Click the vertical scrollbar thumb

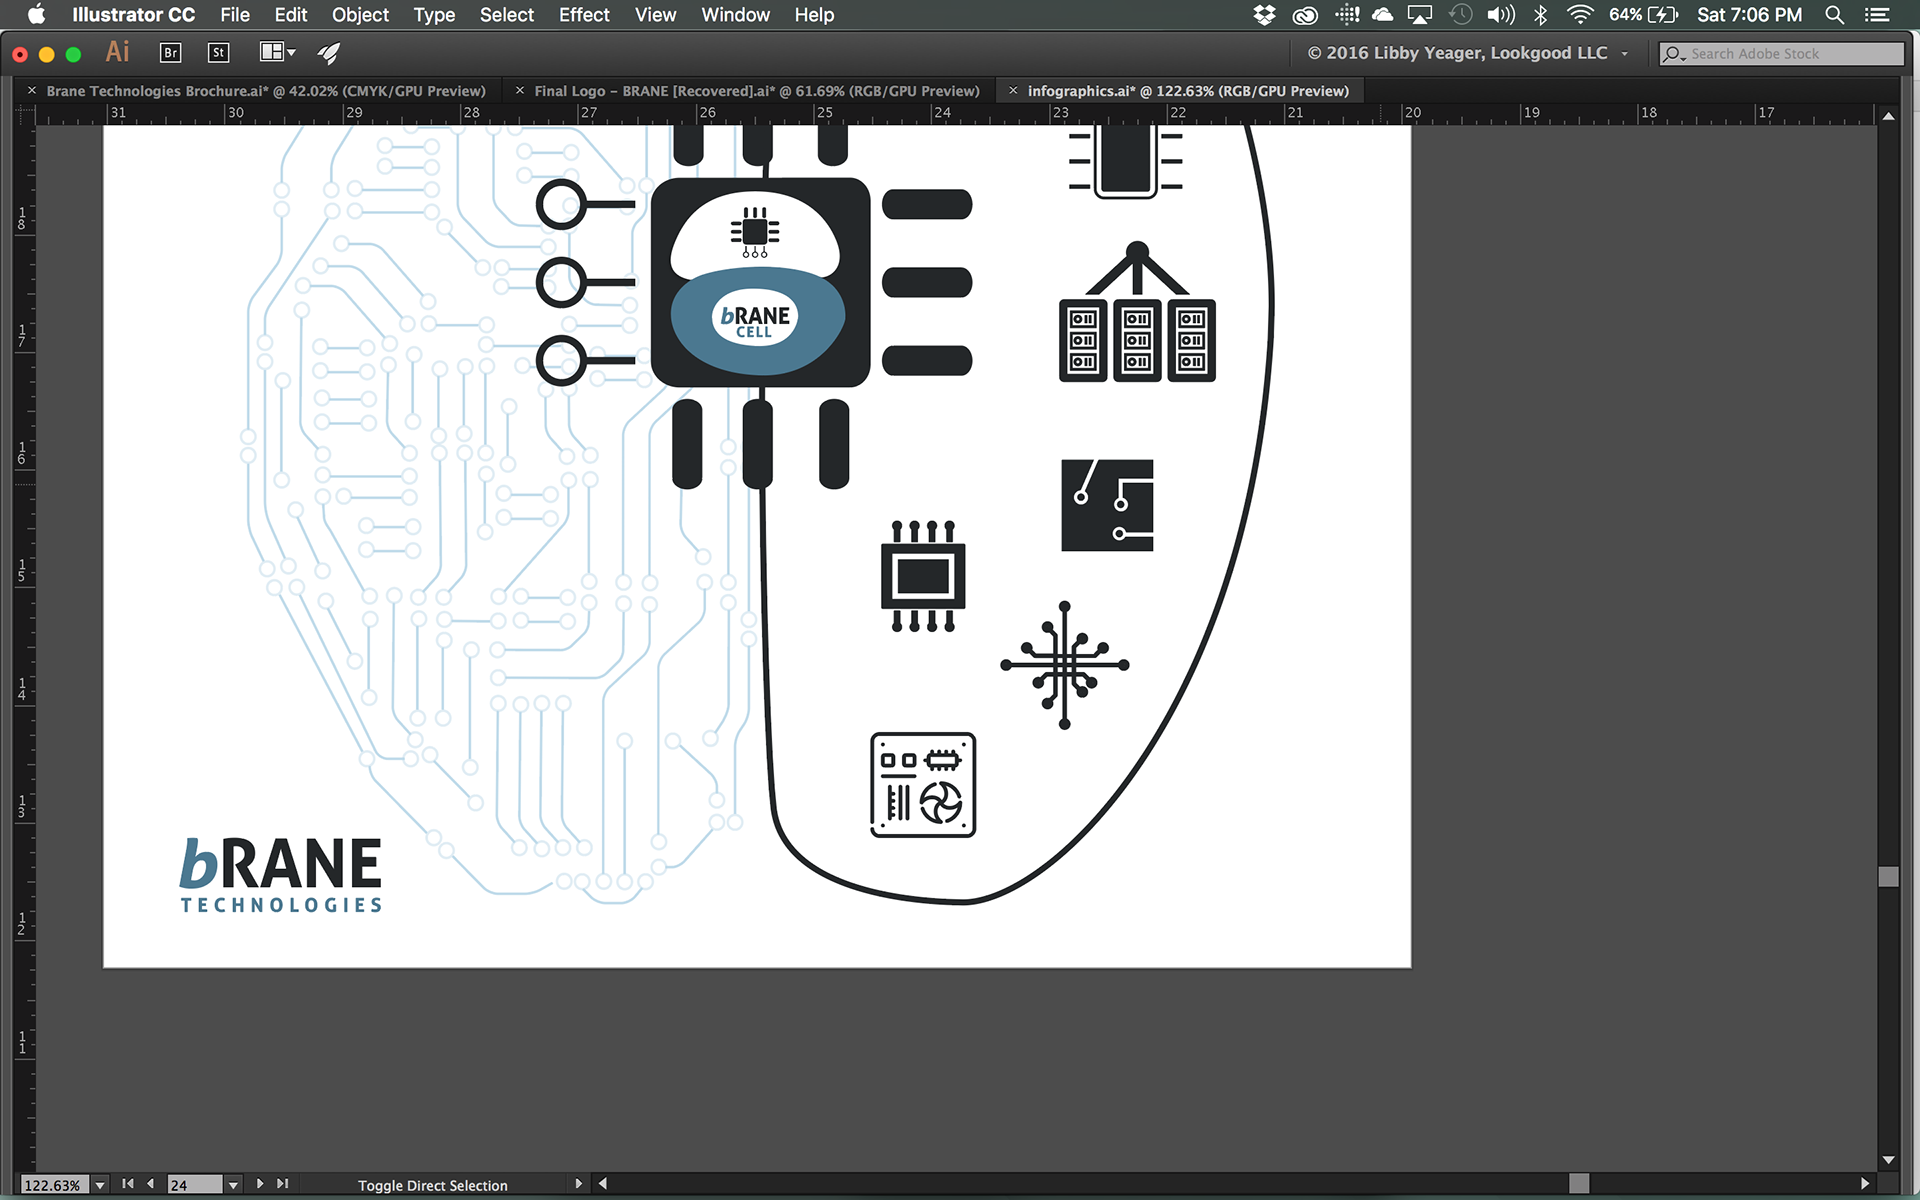1888,876
